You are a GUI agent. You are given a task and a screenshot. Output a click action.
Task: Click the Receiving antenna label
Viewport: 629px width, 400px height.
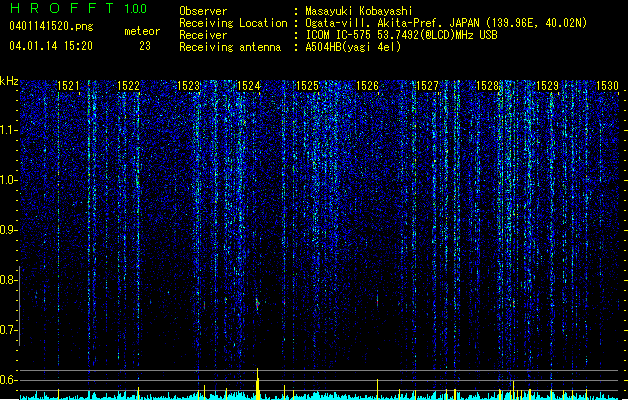[230, 47]
